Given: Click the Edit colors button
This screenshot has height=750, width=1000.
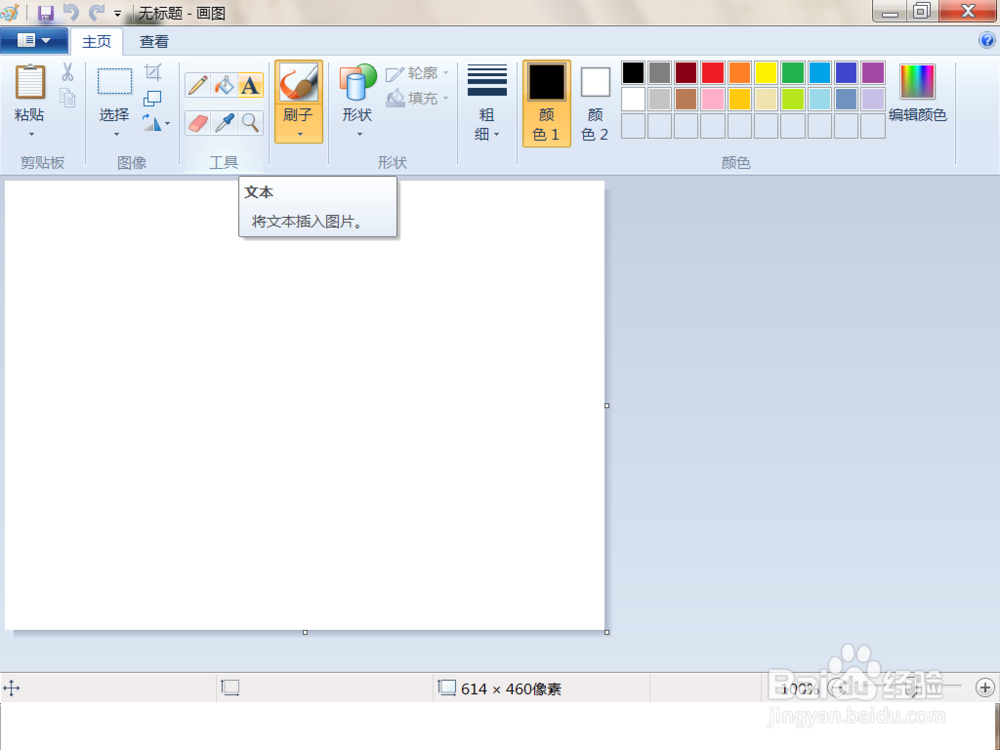Looking at the screenshot, I should 917,93.
